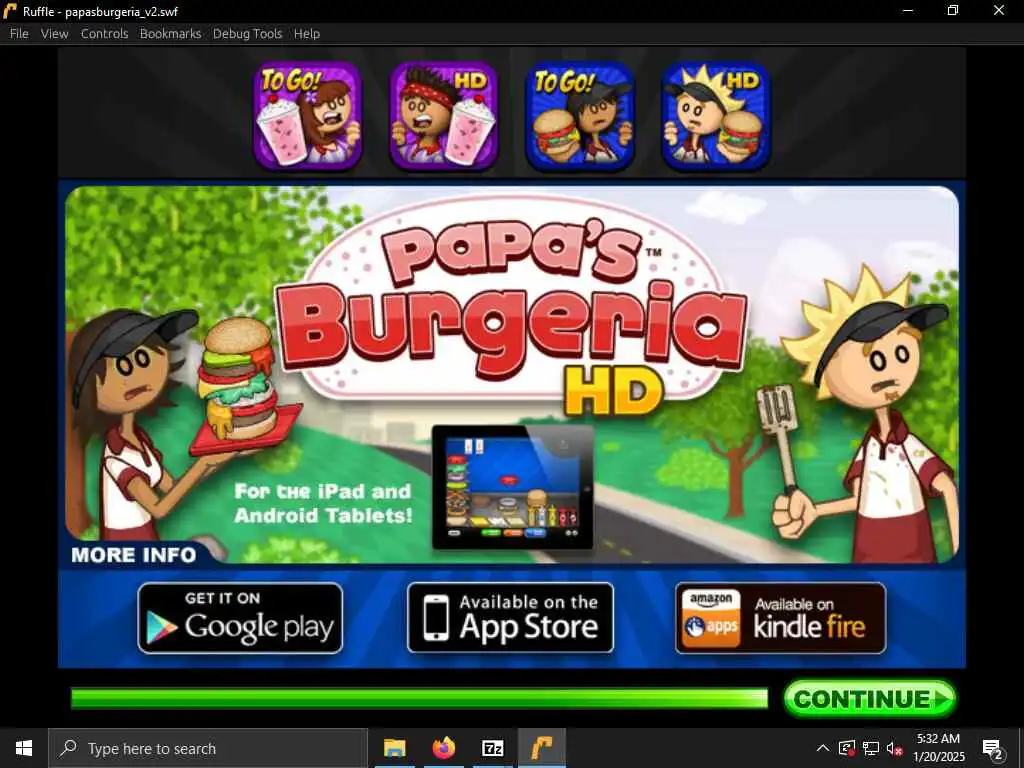
Task: Click the Get it on Google Play badge
Action: 240,618
